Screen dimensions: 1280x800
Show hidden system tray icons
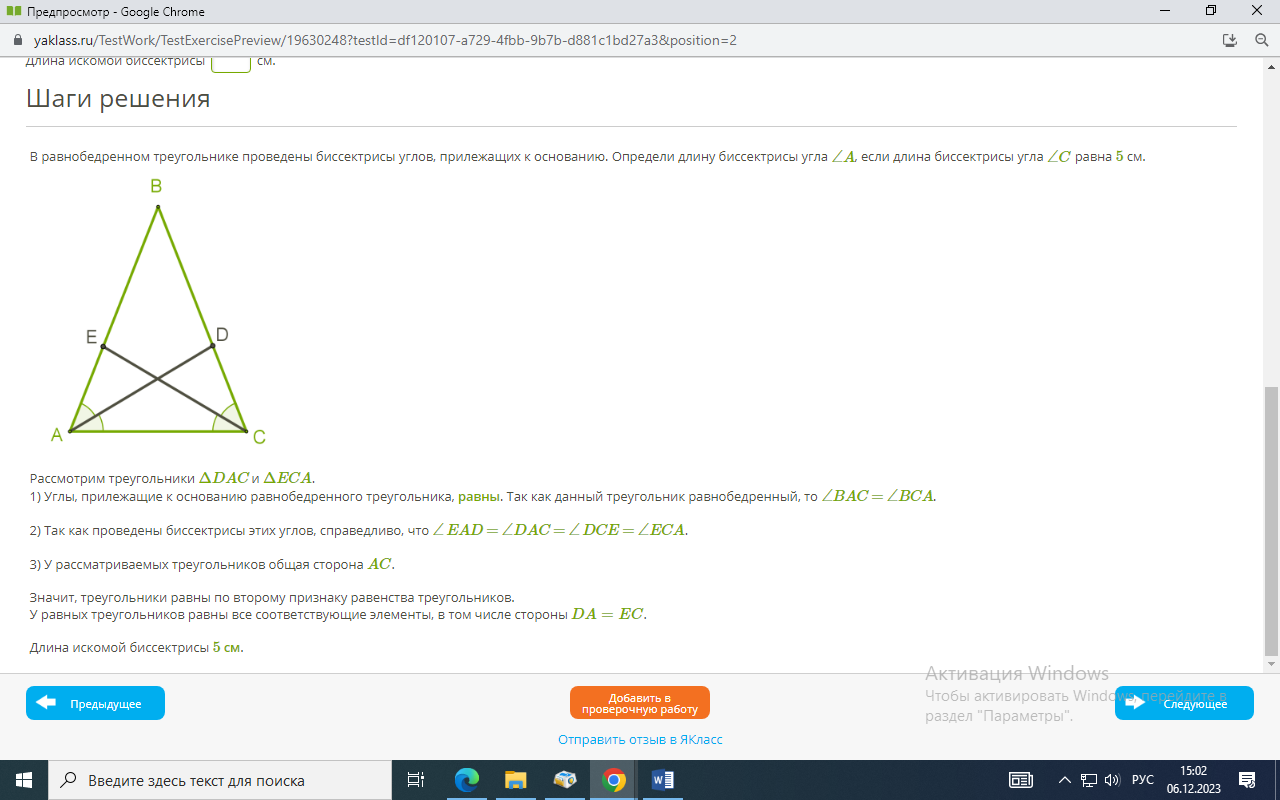click(1064, 780)
